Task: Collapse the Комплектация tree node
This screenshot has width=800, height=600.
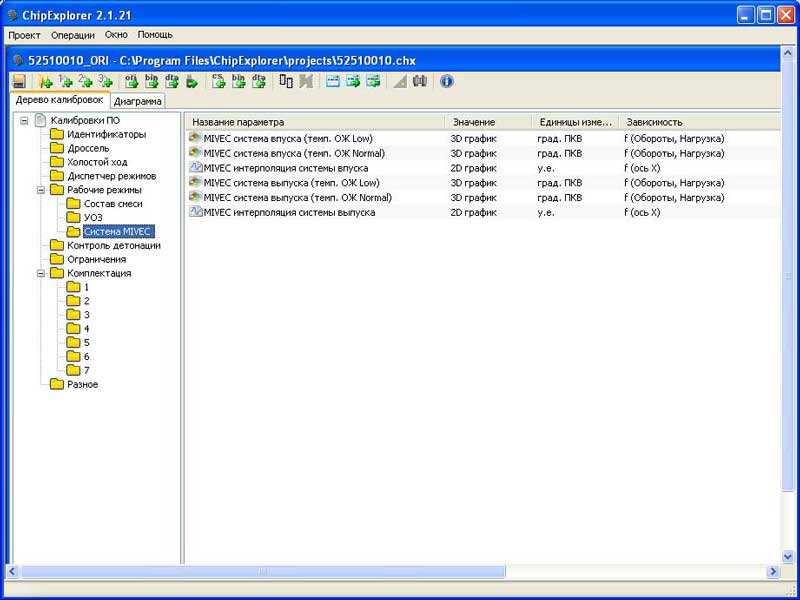Action: pos(41,273)
